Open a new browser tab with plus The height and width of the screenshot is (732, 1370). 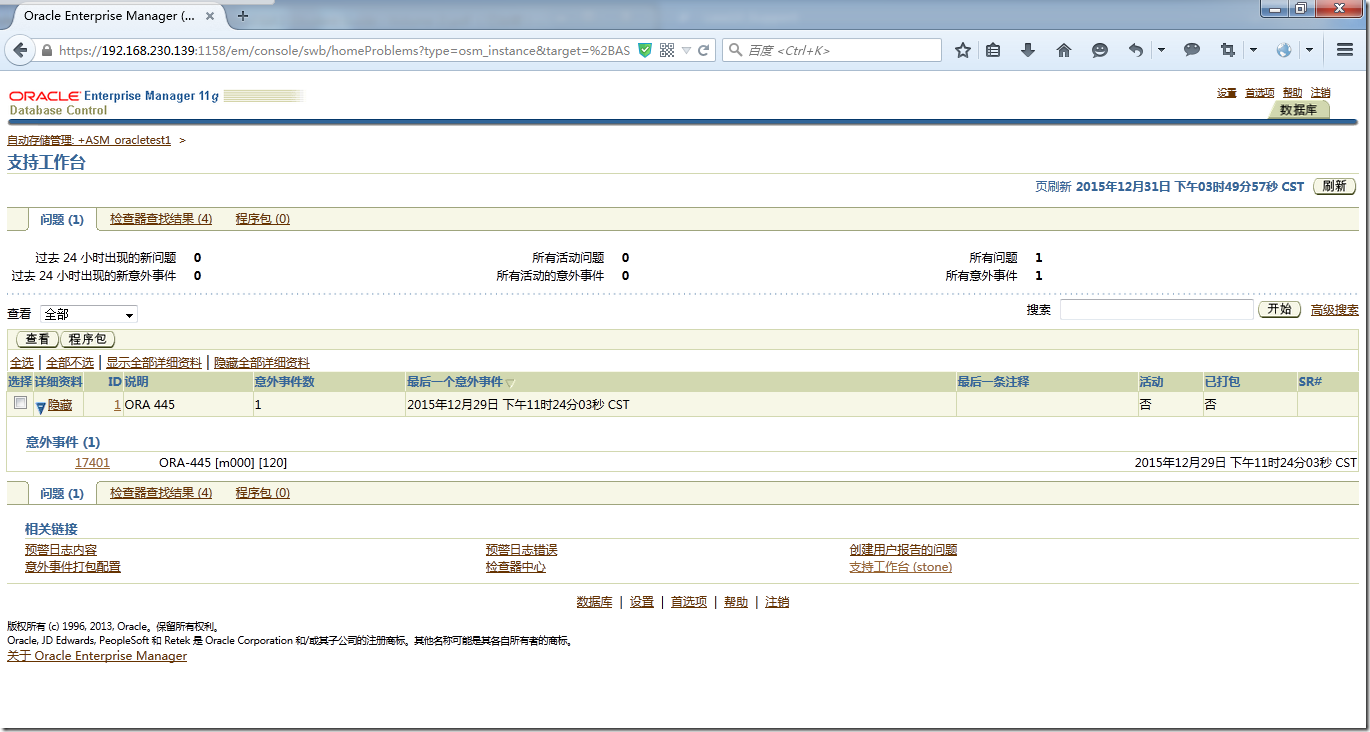243,16
